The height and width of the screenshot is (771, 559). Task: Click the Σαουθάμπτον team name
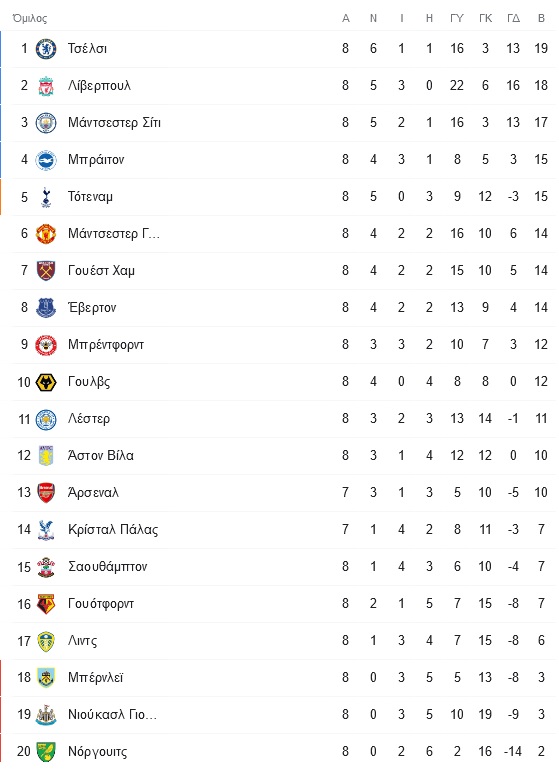point(108,566)
